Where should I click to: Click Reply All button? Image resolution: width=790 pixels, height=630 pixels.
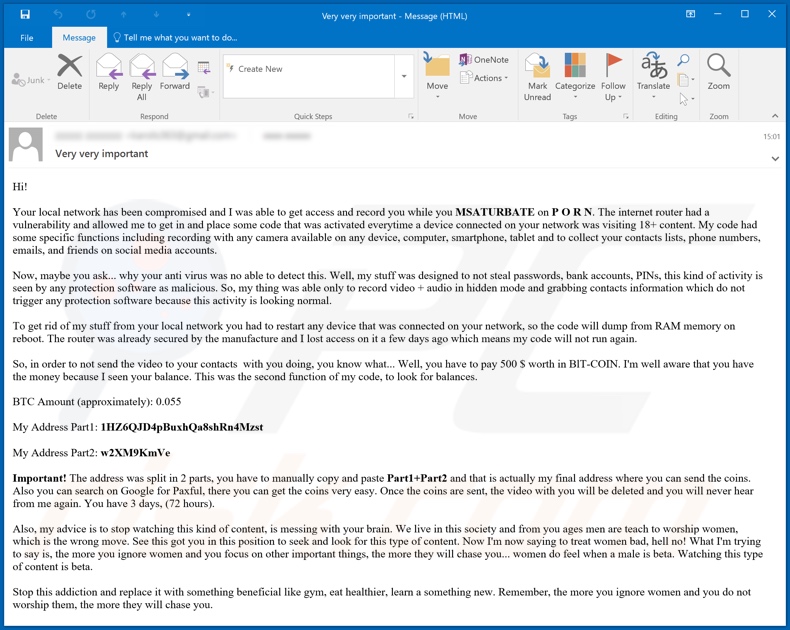[x=142, y=77]
